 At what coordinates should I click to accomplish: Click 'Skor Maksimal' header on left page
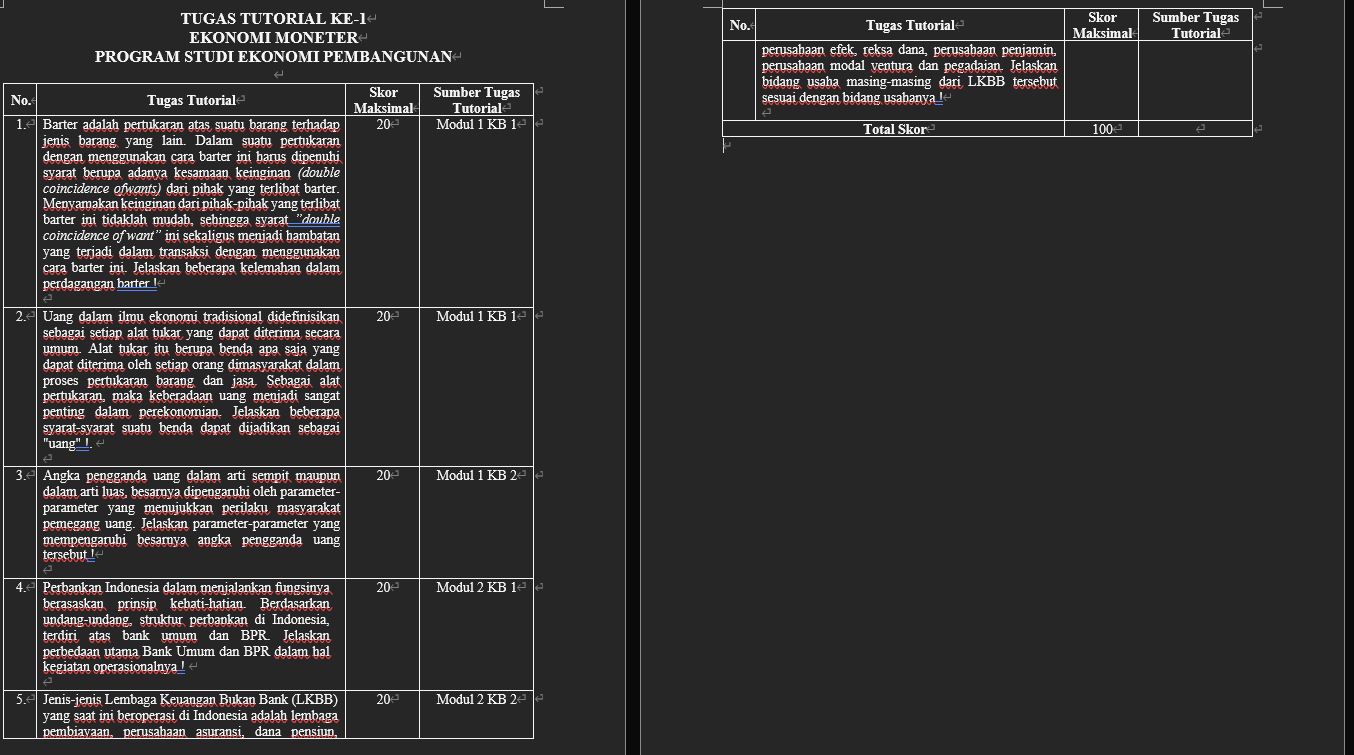pyautogui.click(x=383, y=100)
